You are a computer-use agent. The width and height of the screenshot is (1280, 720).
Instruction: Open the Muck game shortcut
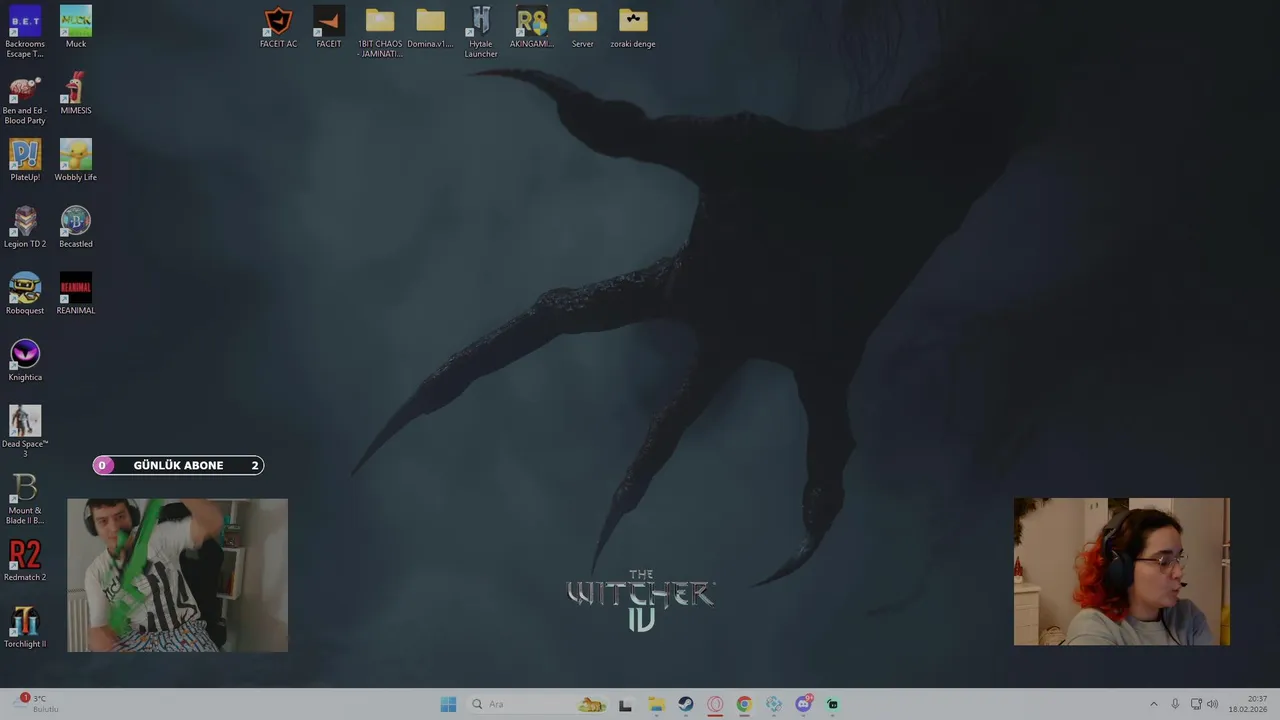point(76,27)
